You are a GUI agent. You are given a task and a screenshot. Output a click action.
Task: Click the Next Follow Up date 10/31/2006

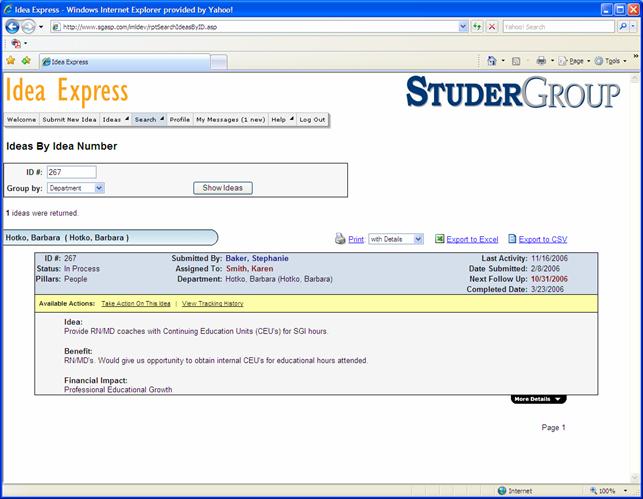549,279
